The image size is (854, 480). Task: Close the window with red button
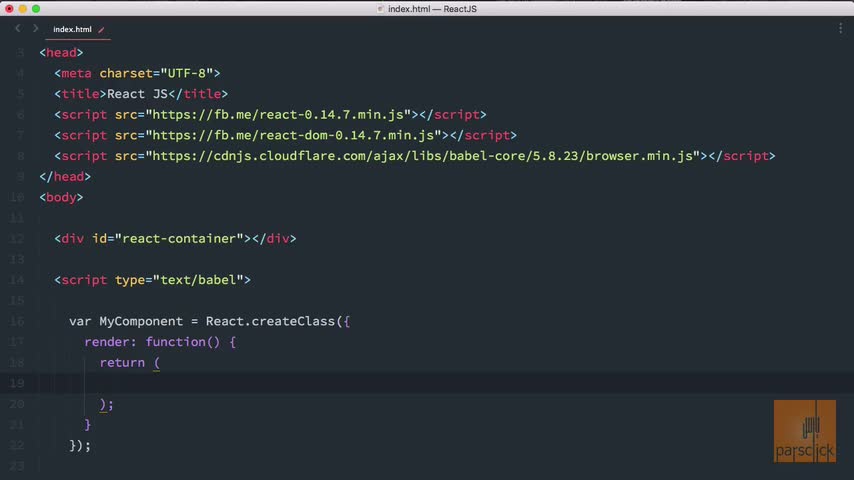point(9,9)
